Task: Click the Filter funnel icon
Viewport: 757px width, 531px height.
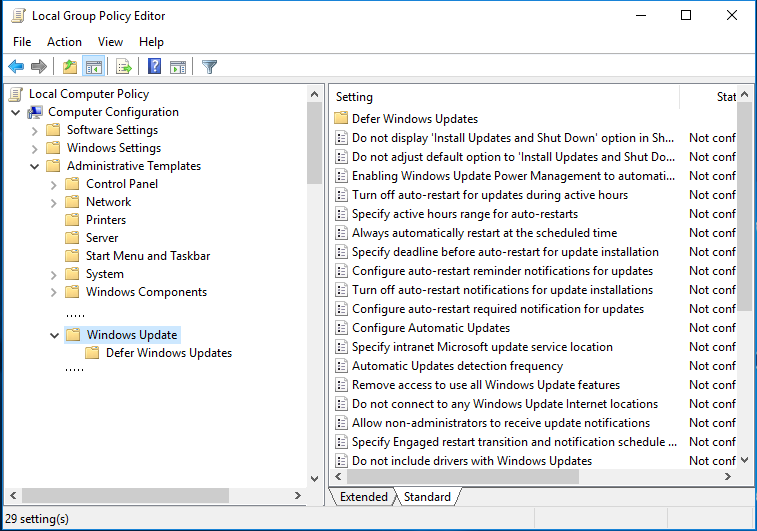Action: click(209, 67)
